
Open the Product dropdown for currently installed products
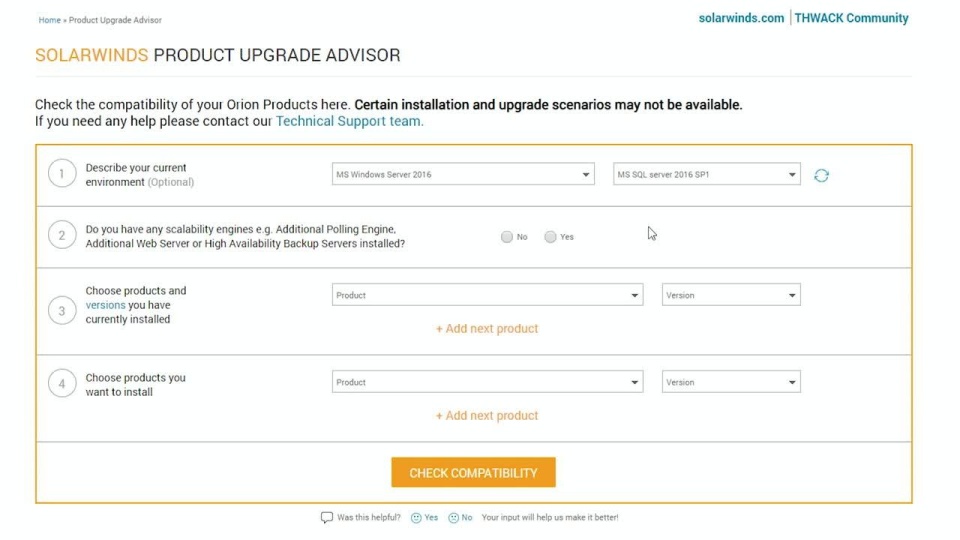point(487,296)
